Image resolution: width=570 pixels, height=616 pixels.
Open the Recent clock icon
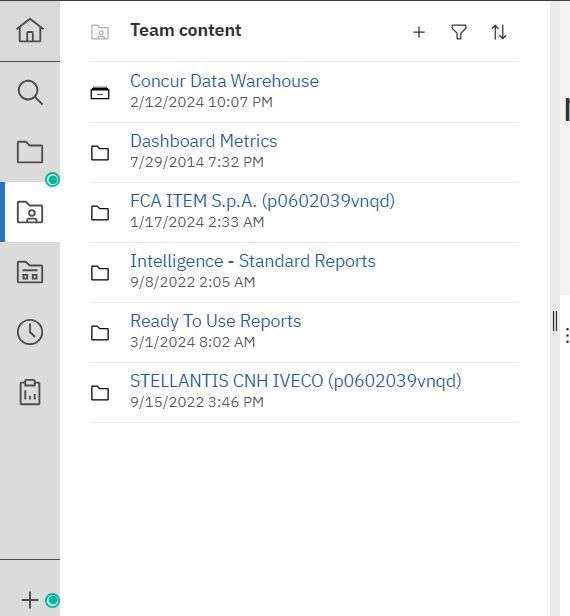[x=30, y=332]
